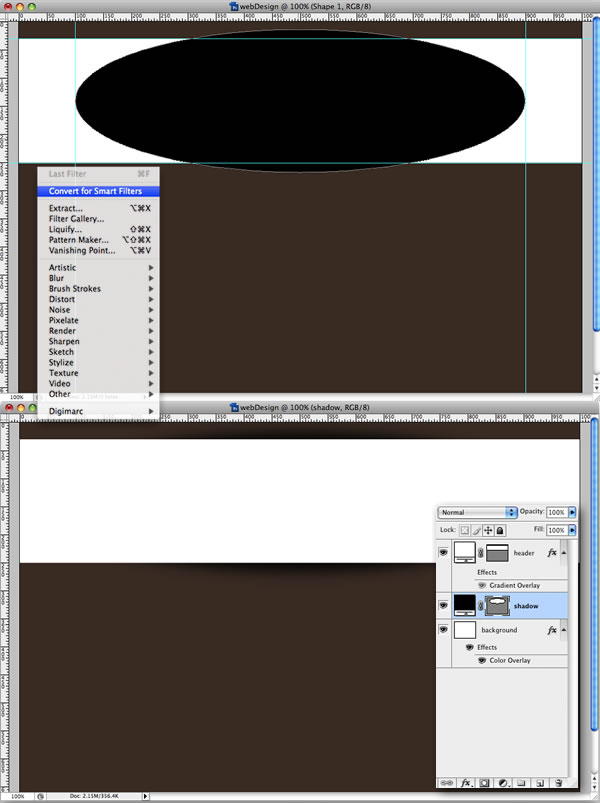Enable the lock position icon

(488, 530)
